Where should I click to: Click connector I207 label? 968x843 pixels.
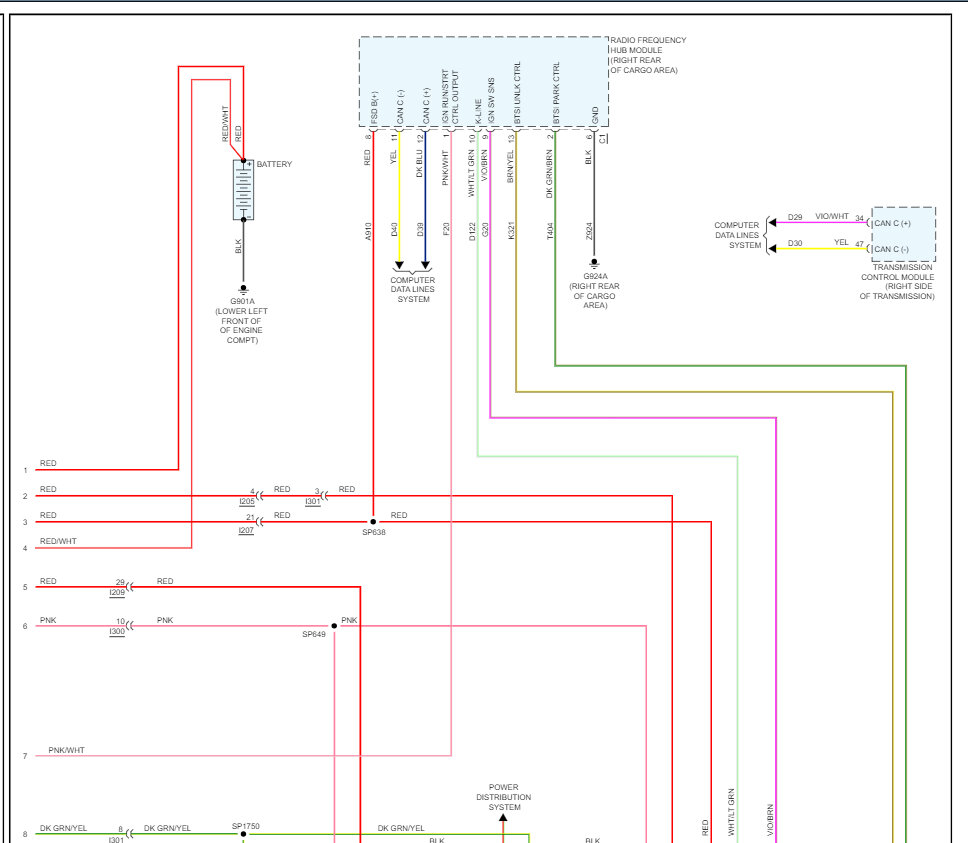[x=246, y=530]
